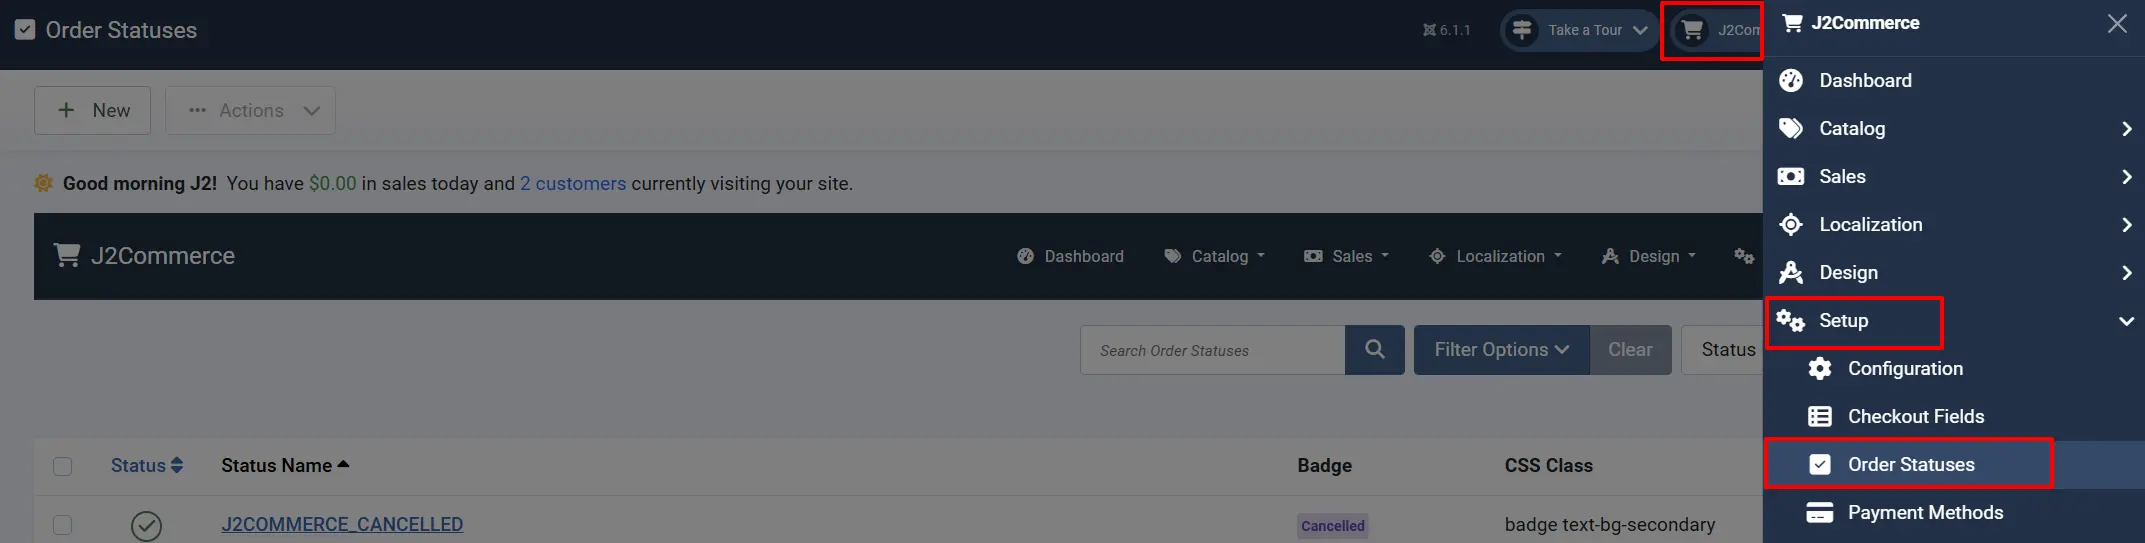Click the Badge column header
Image resolution: width=2145 pixels, height=543 pixels.
point(1324,466)
